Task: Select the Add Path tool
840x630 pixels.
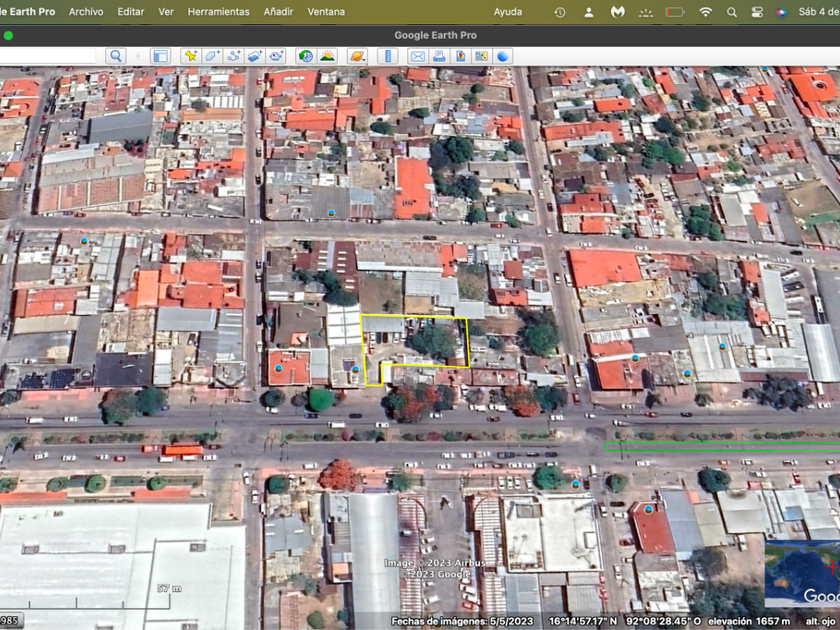Action: point(234,56)
